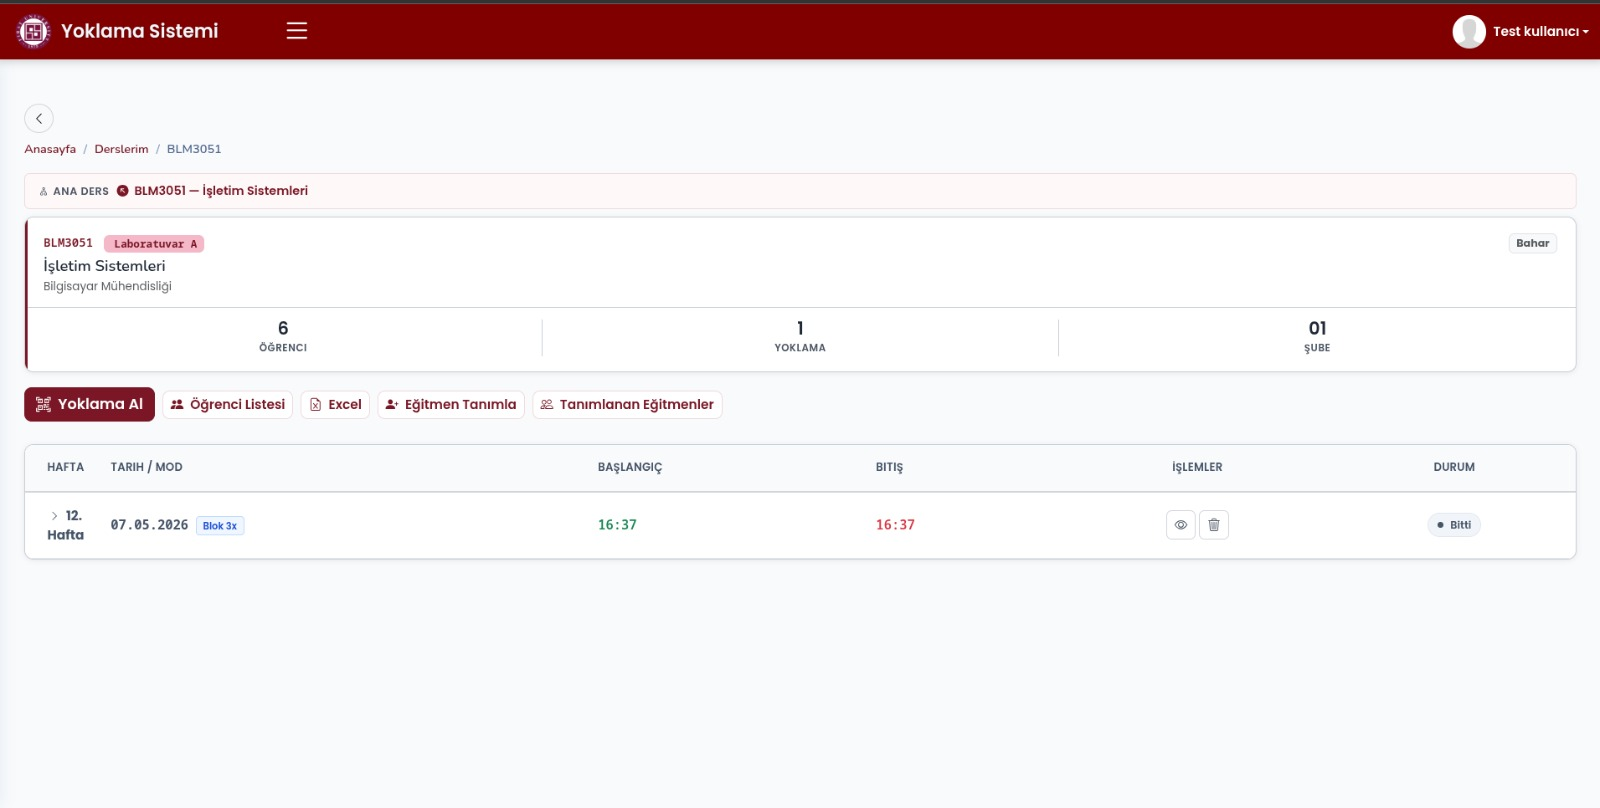Click the HAFTA column header
The width and height of the screenshot is (1600, 808).
tap(65, 467)
